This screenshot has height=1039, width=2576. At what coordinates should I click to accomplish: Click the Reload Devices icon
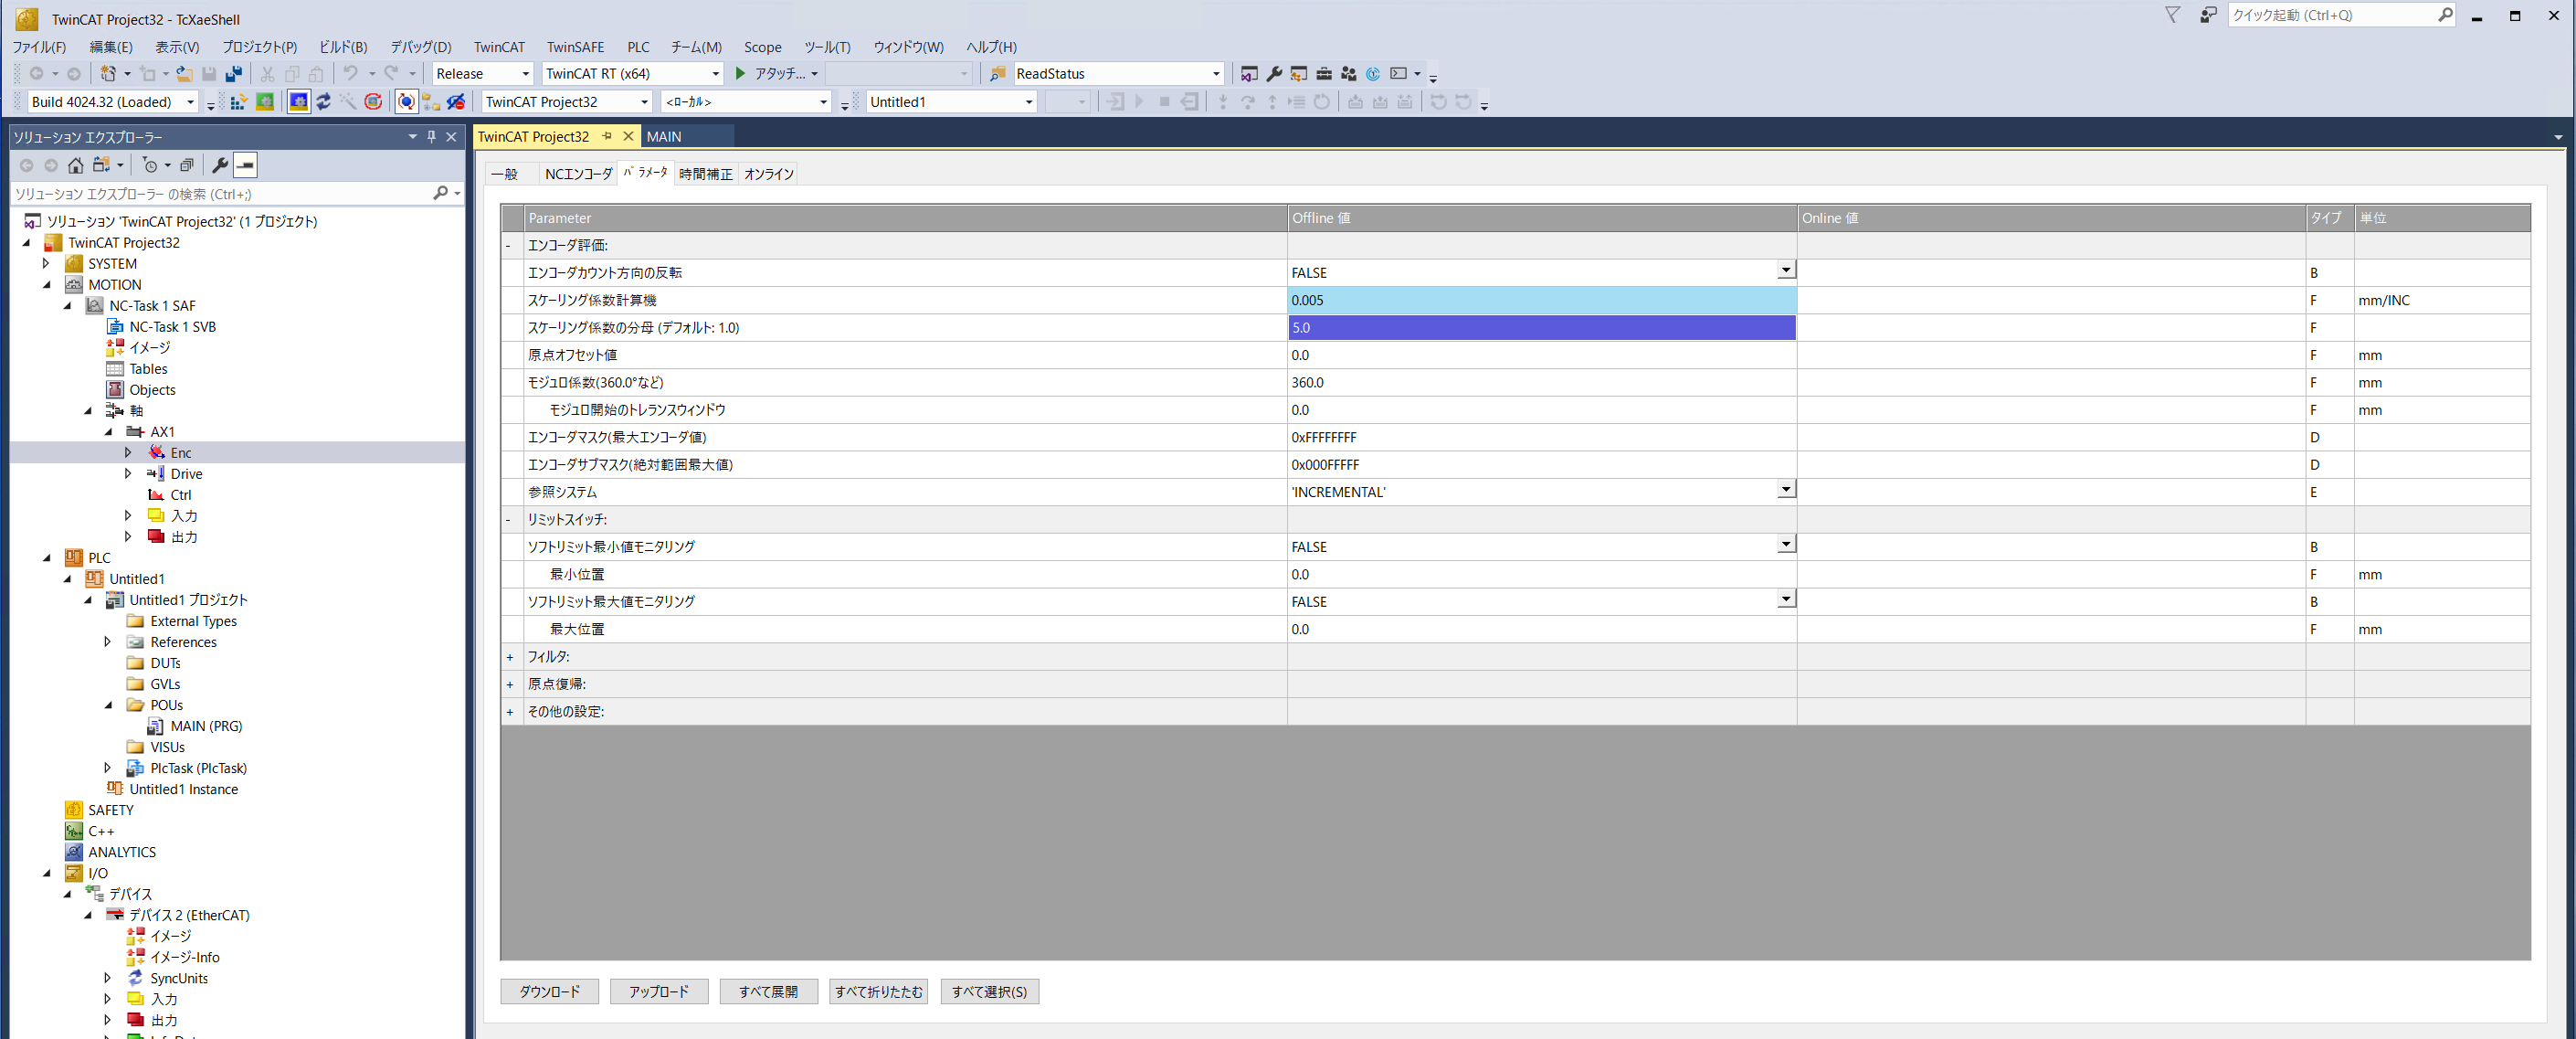323,102
